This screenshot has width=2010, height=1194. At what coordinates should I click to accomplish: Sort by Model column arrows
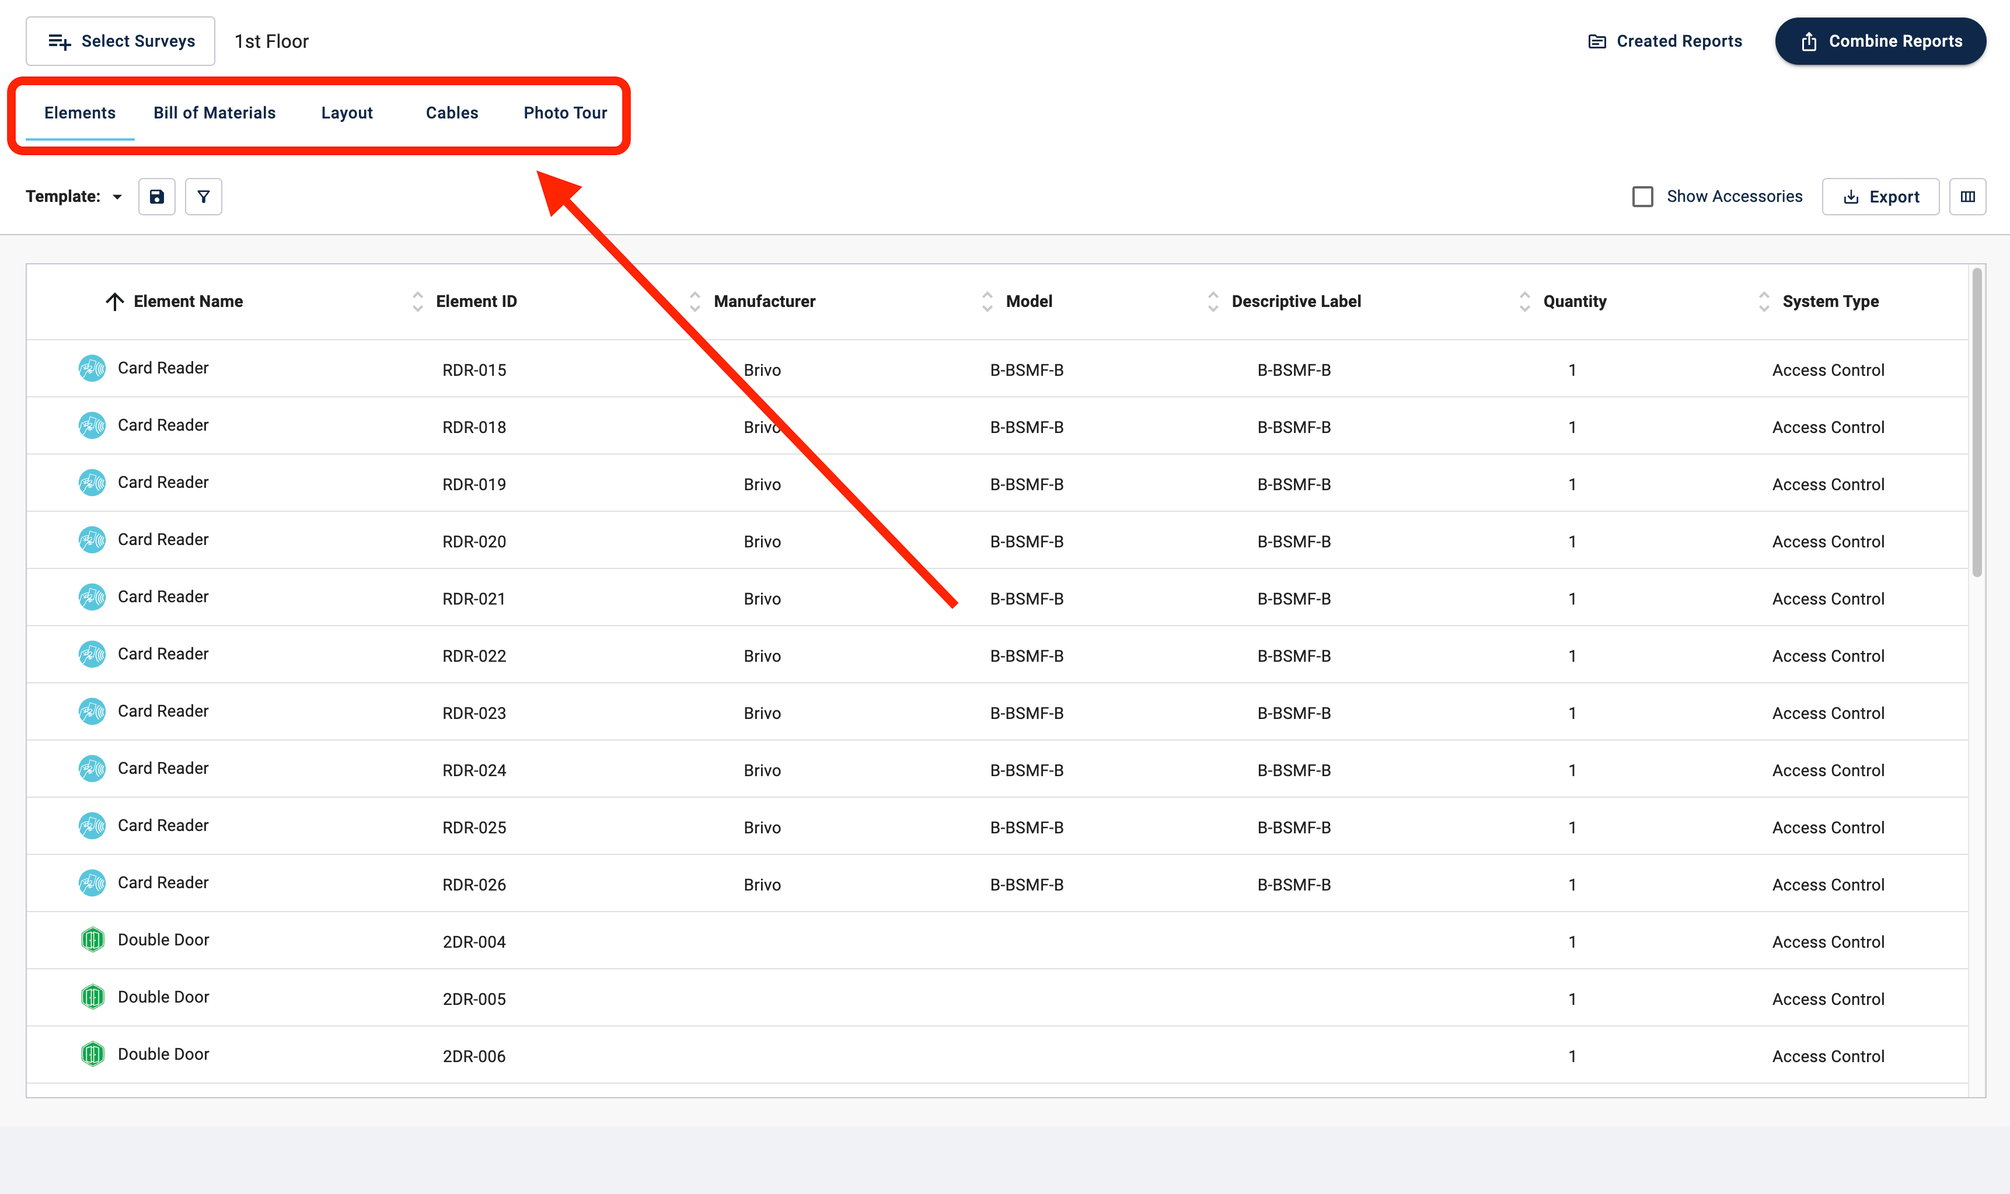coord(987,302)
